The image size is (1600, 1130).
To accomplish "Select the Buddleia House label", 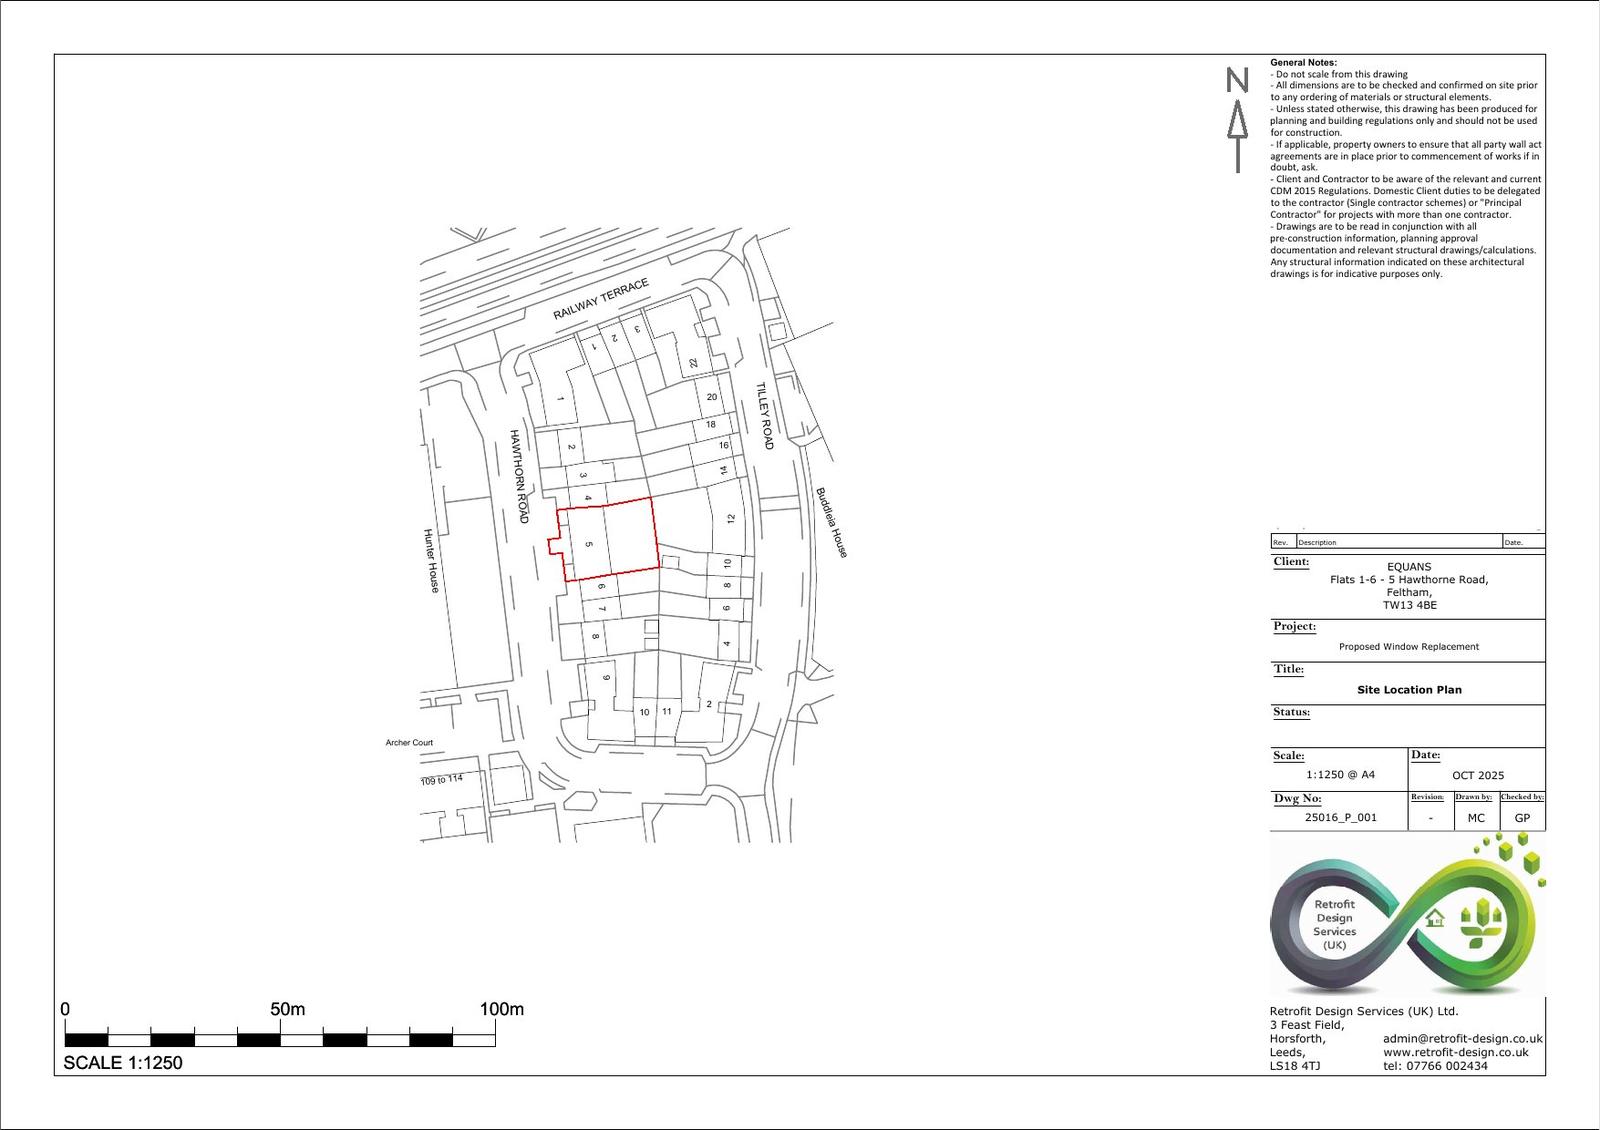I will pyautogui.click(x=834, y=523).
